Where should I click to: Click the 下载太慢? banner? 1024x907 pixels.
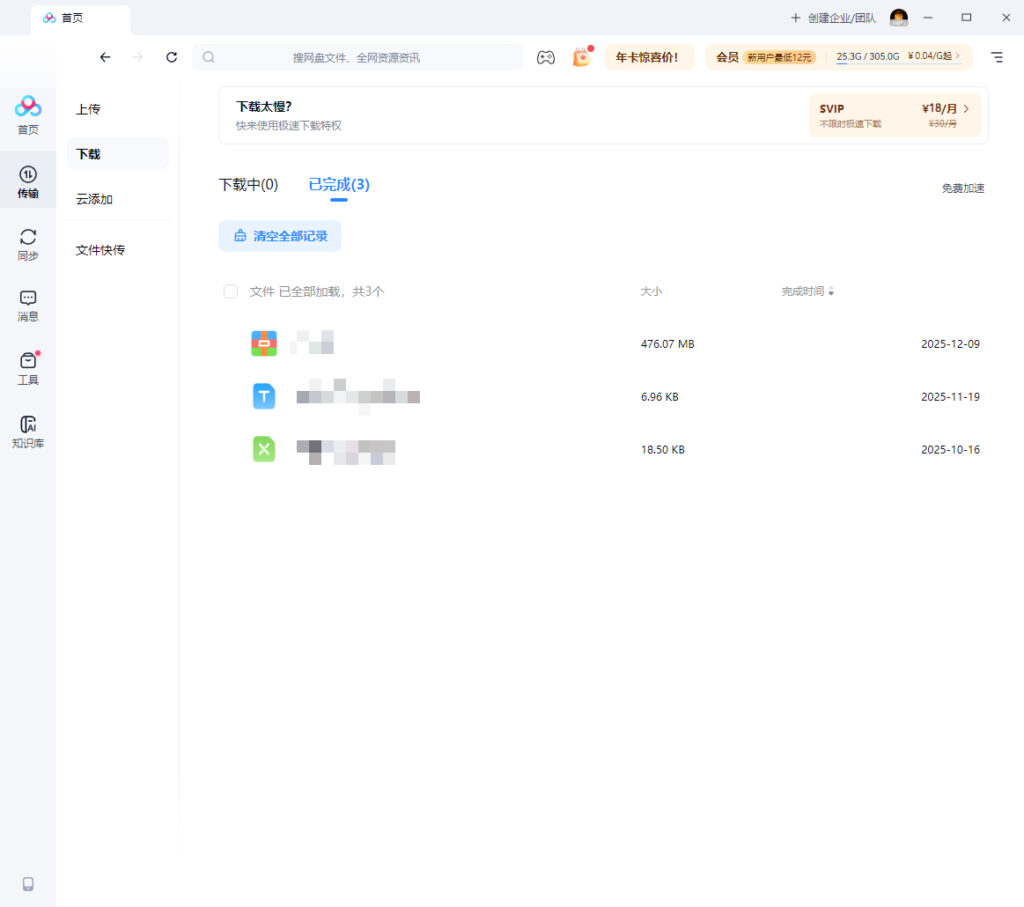(603, 116)
